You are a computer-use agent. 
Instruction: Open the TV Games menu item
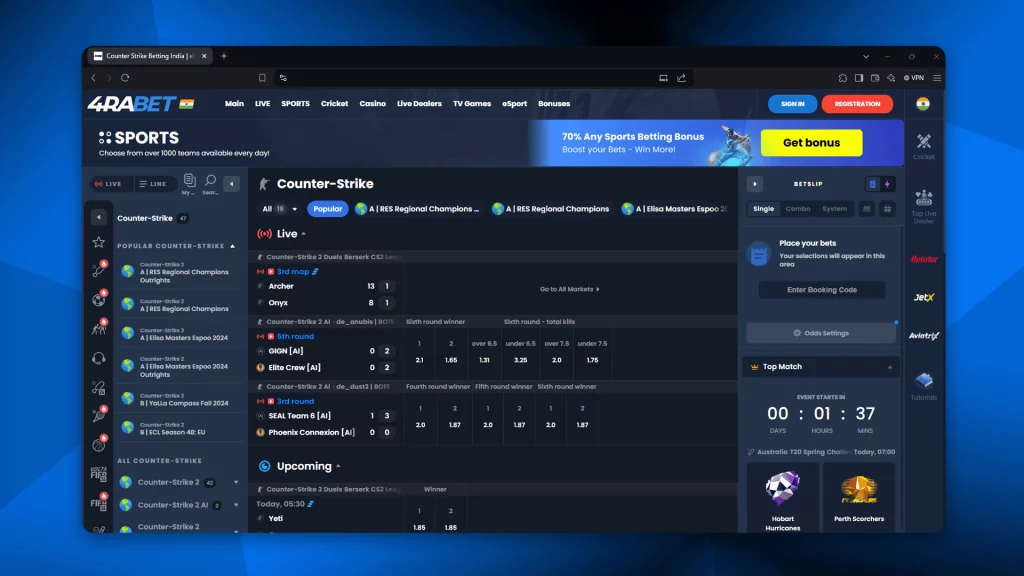[x=472, y=104]
